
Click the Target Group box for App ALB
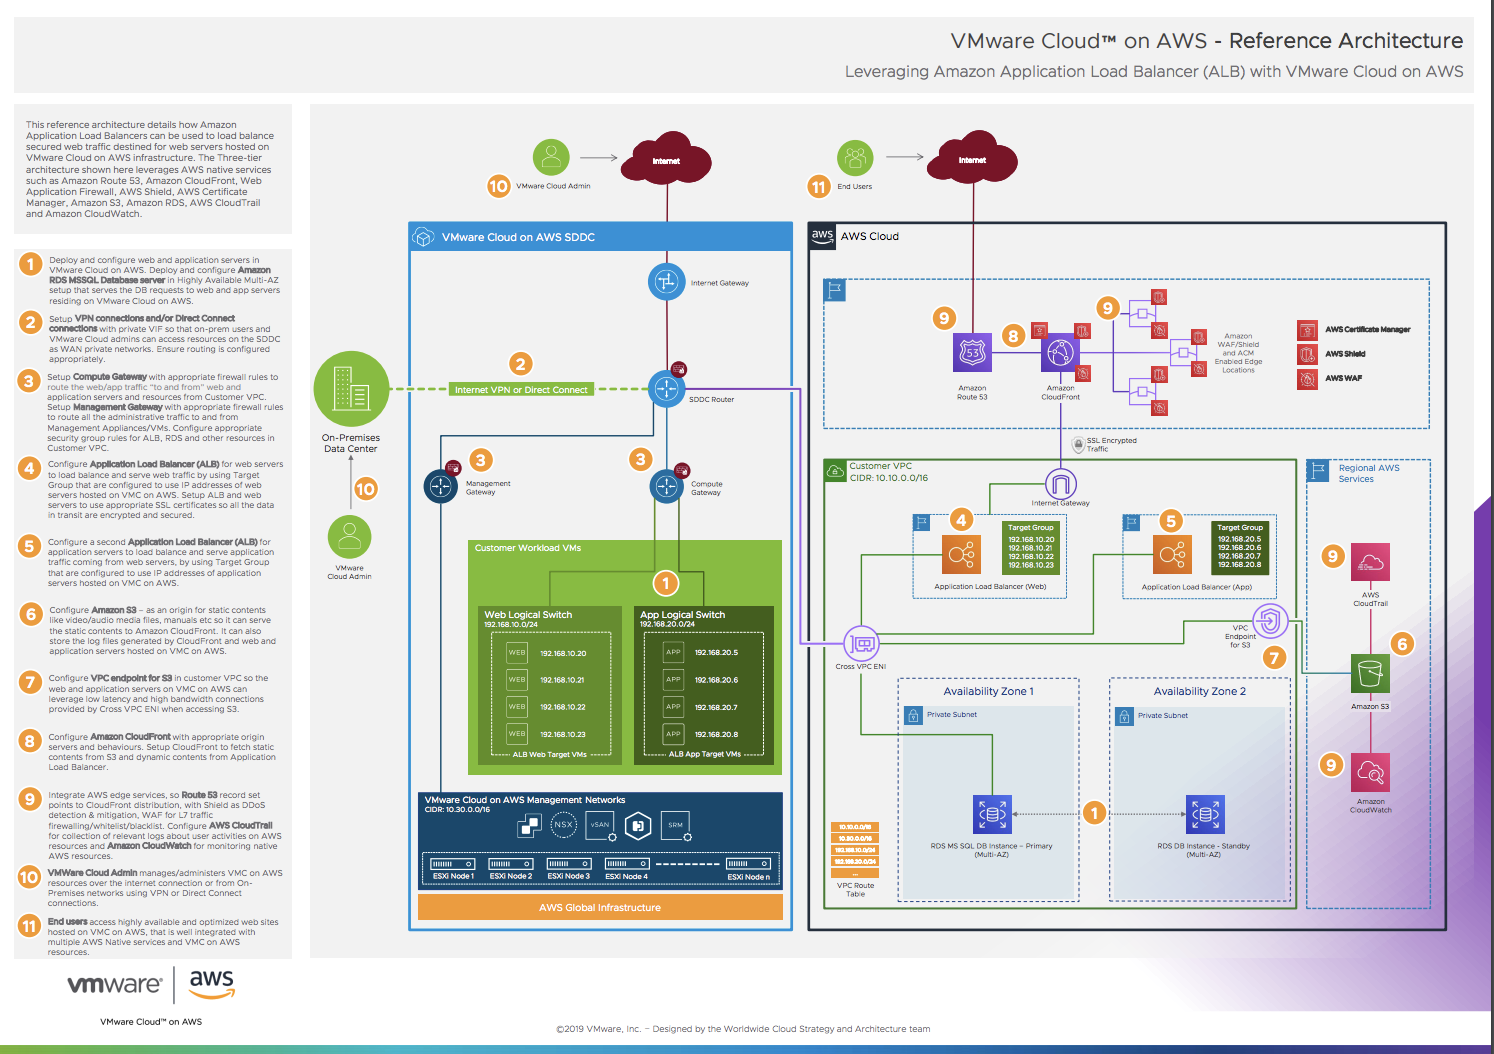(x=1240, y=546)
